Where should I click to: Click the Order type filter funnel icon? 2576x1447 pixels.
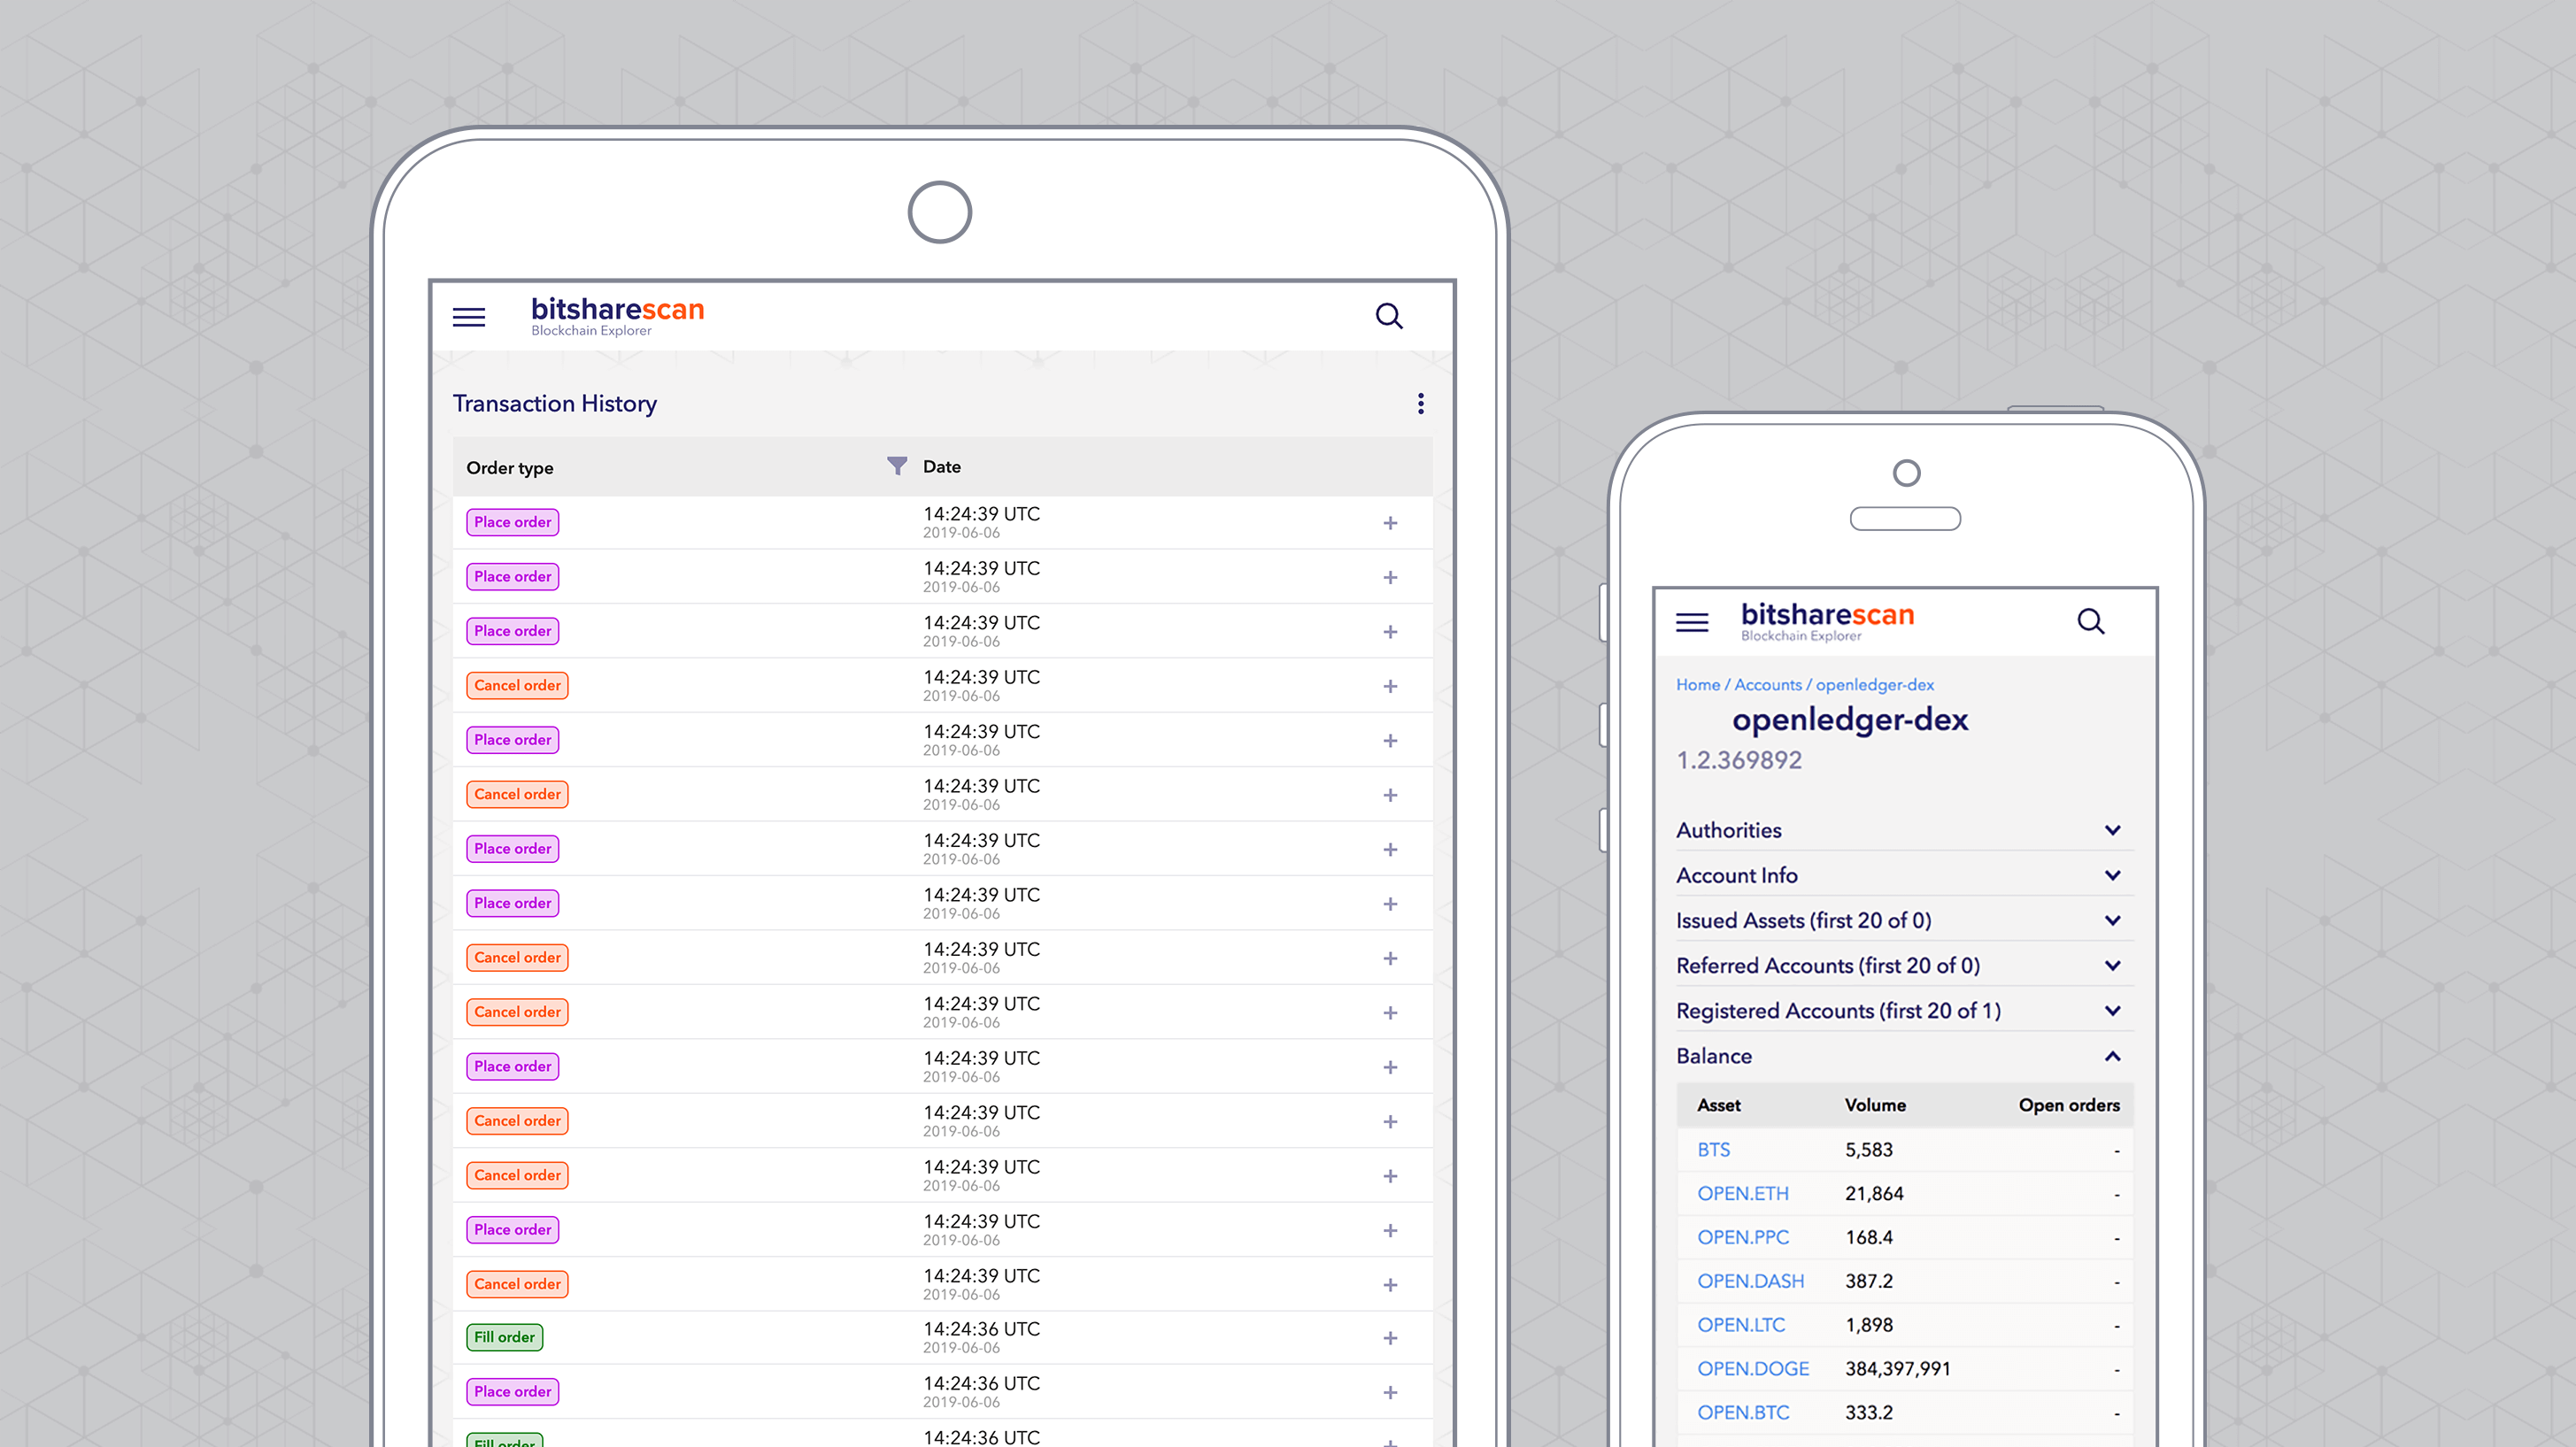896,466
